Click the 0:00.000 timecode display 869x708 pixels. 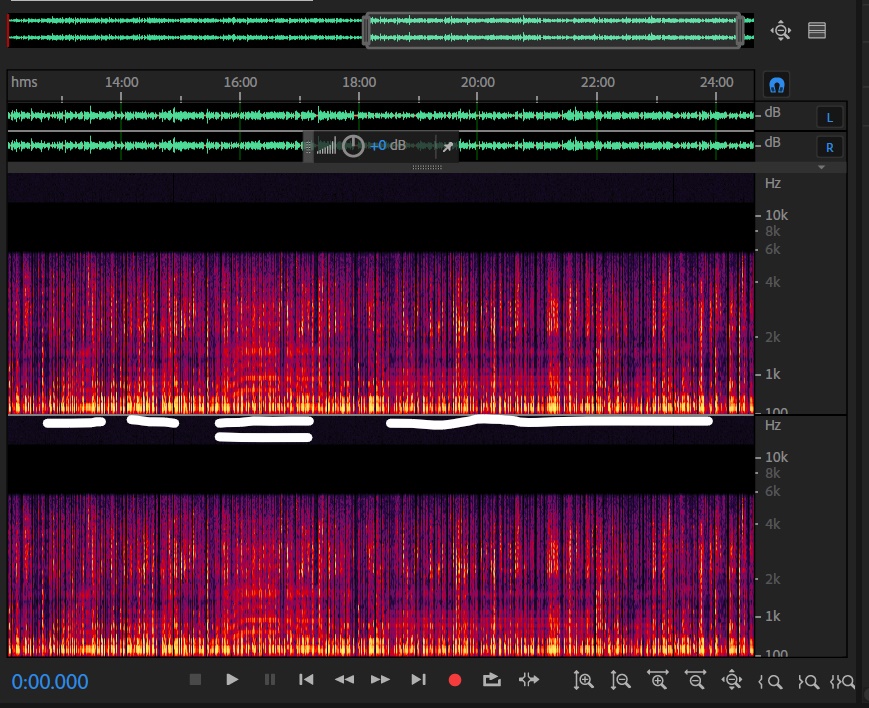point(50,681)
